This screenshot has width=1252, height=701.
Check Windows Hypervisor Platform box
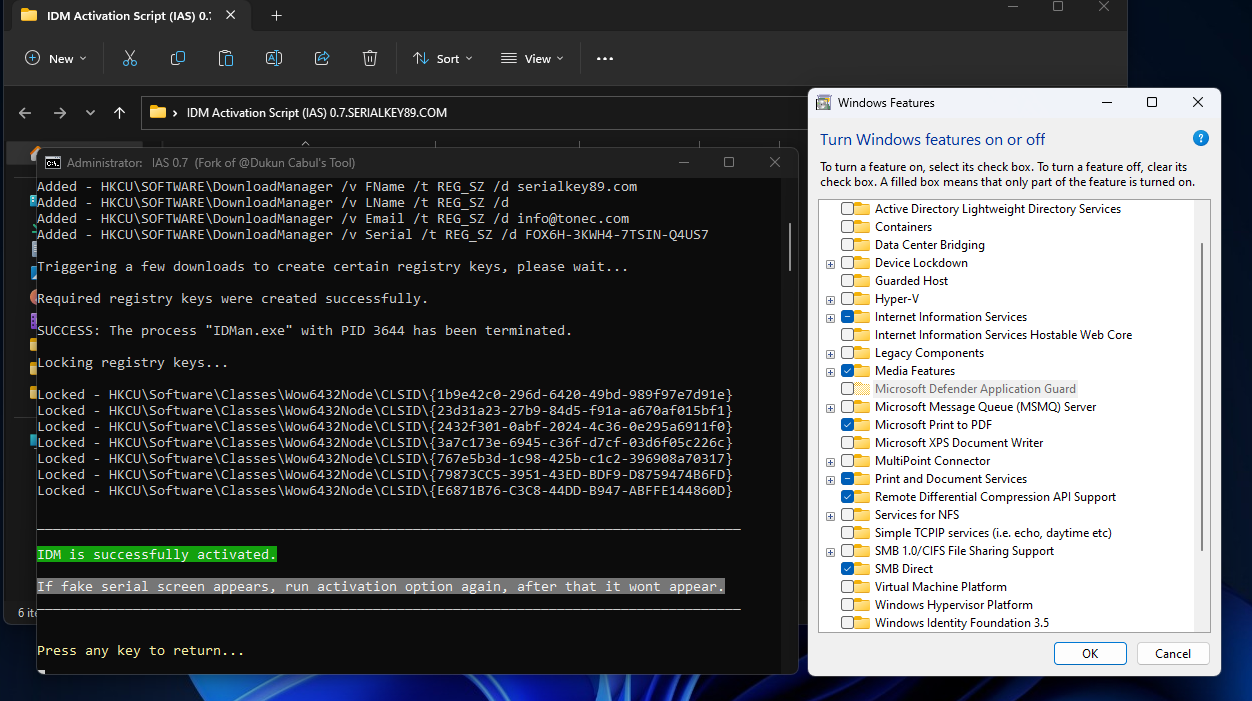click(848, 605)
